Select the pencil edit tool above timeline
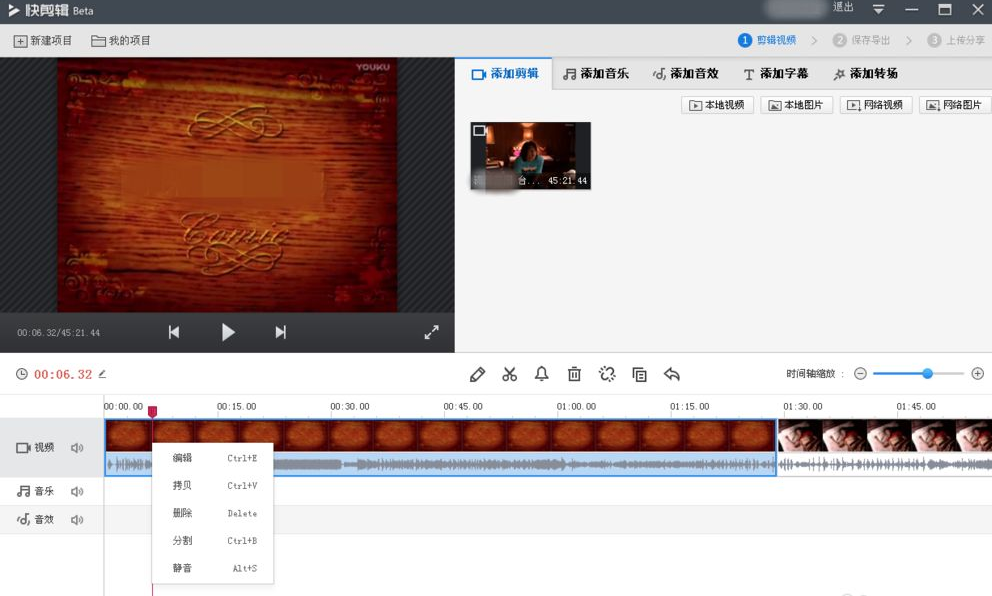The width and height of the screenshot is (992, 596). pos(477,373)
